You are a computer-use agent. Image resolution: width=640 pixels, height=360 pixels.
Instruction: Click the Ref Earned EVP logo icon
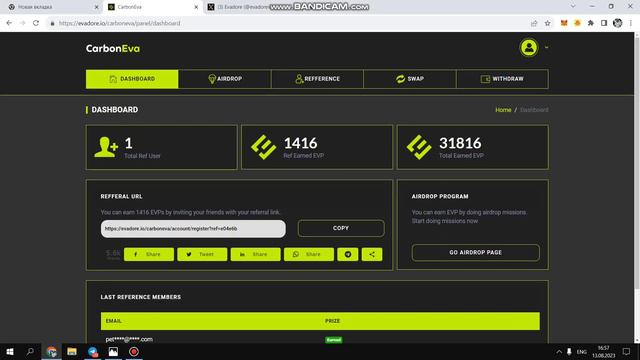263,147
